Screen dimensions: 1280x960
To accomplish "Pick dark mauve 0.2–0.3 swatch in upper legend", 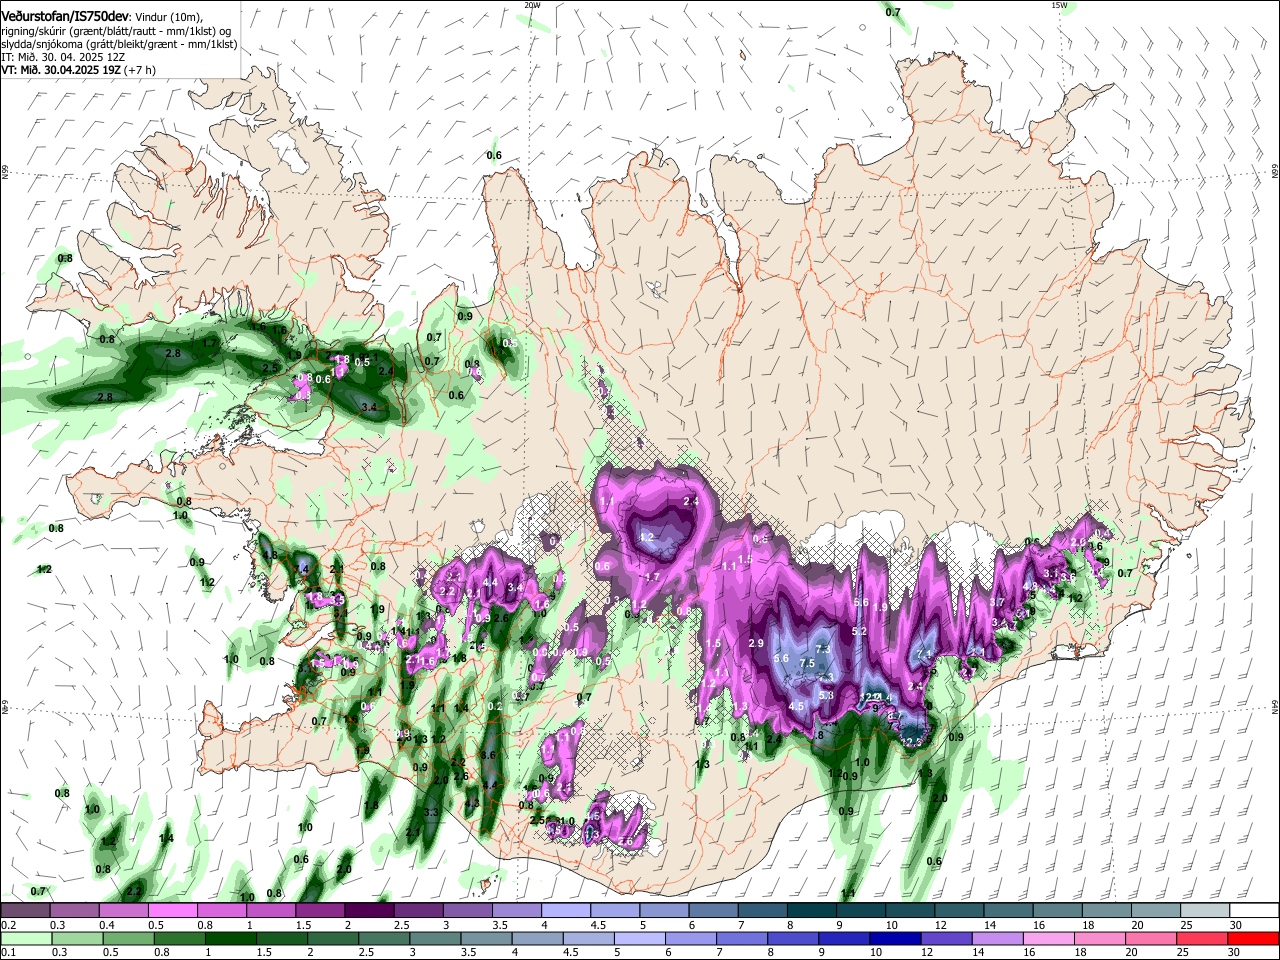I will 26,911.
